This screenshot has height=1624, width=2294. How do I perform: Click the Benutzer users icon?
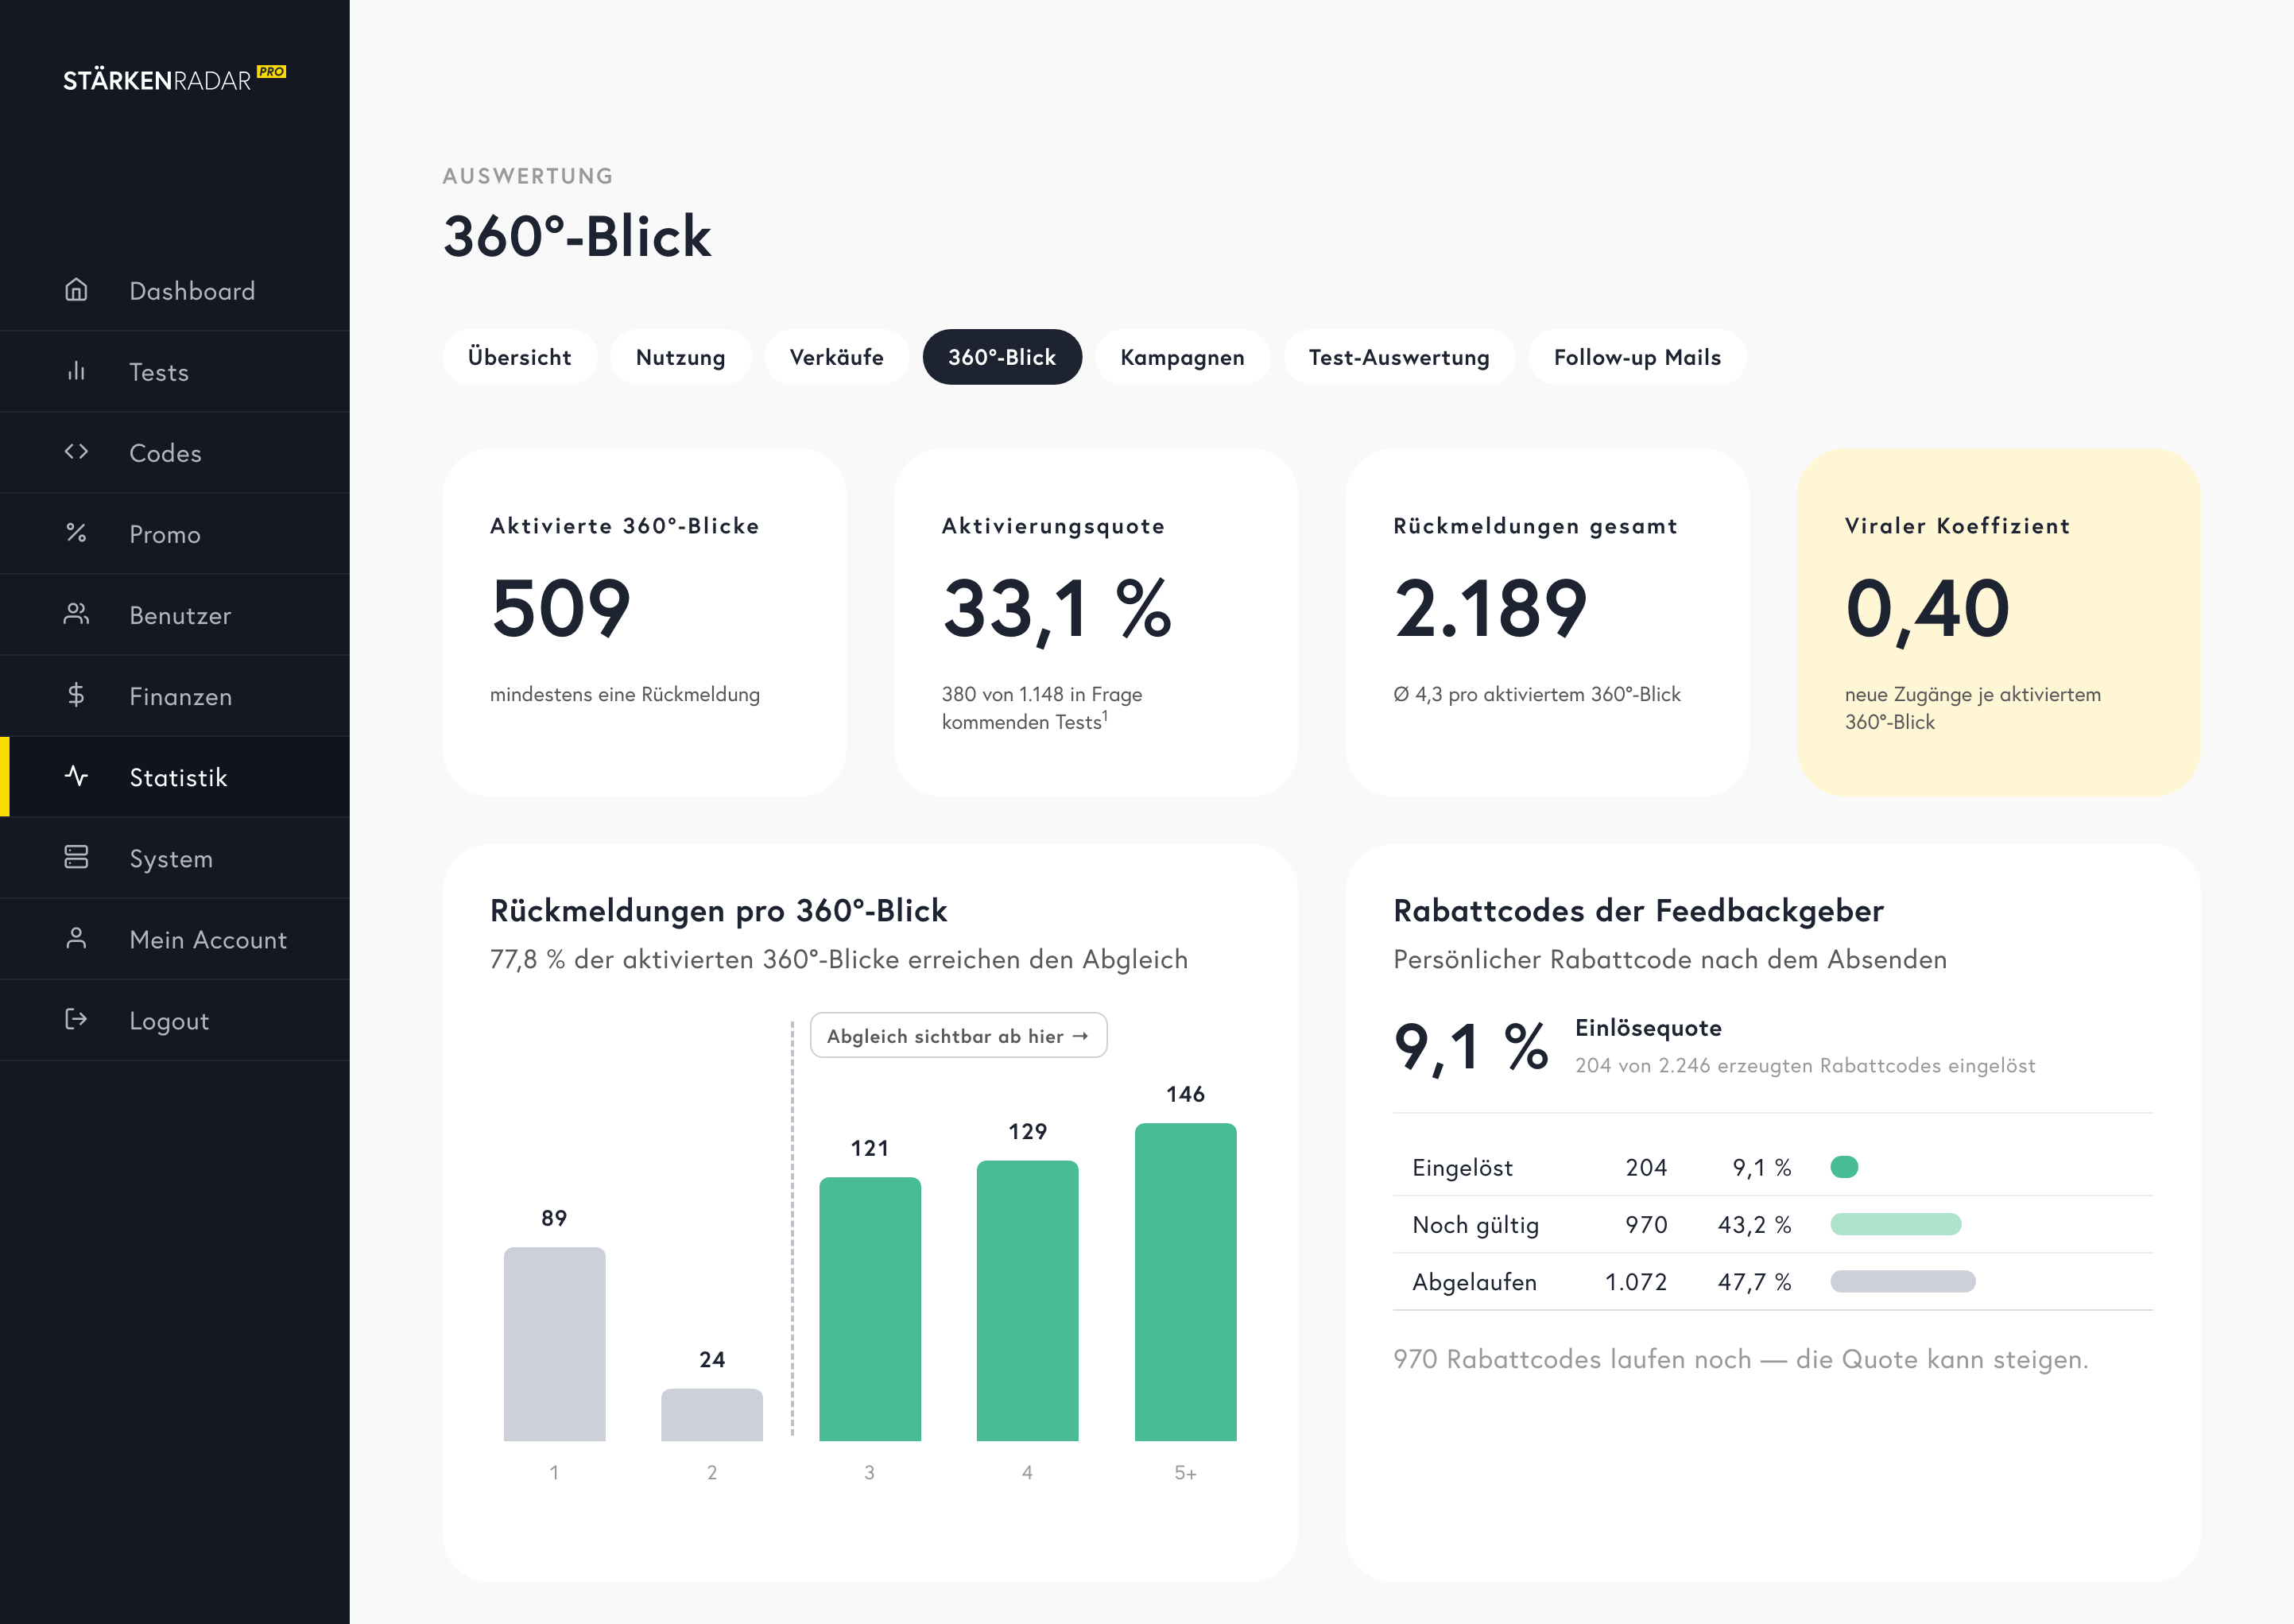pos(76,614)
